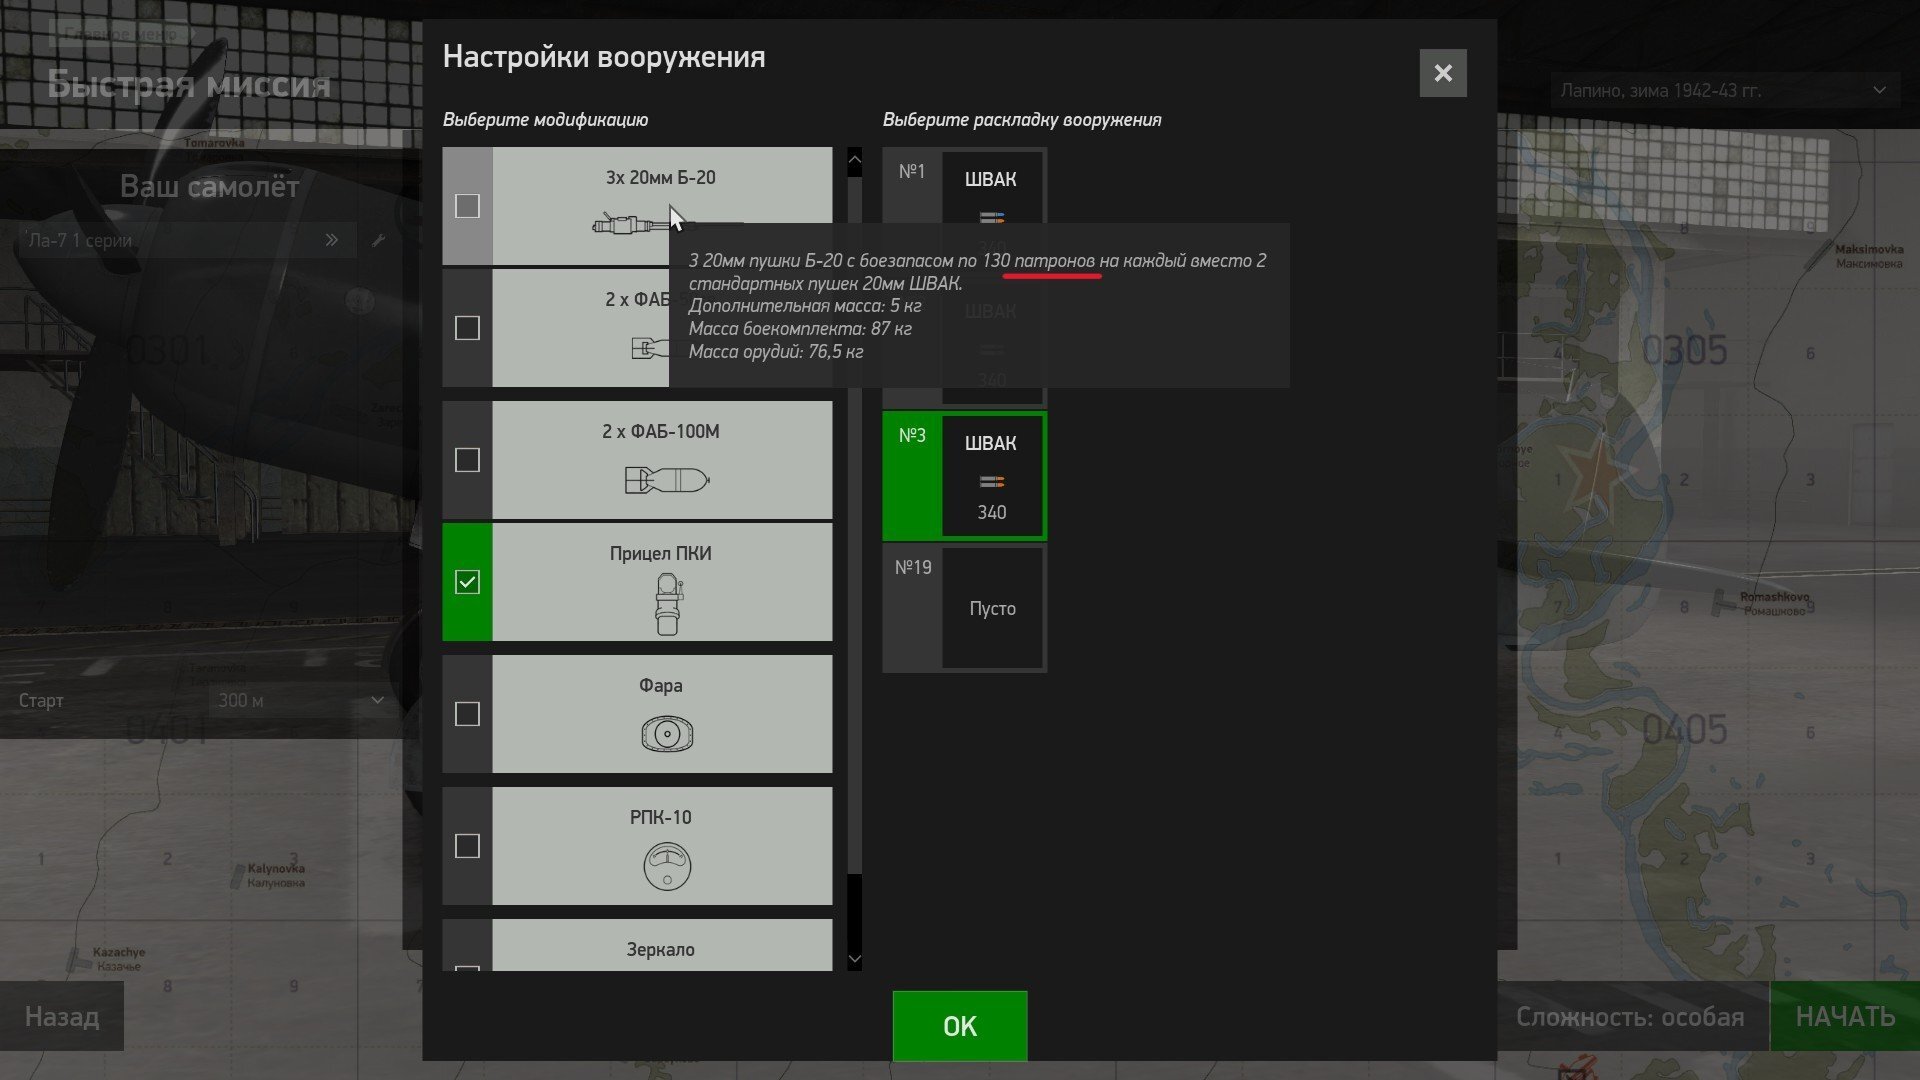Image resolution: width=1920 pixels, height=1080 pixels.
Task: Enable the 3x 20мм Б-20 checkbox
Action: [467, 206]
